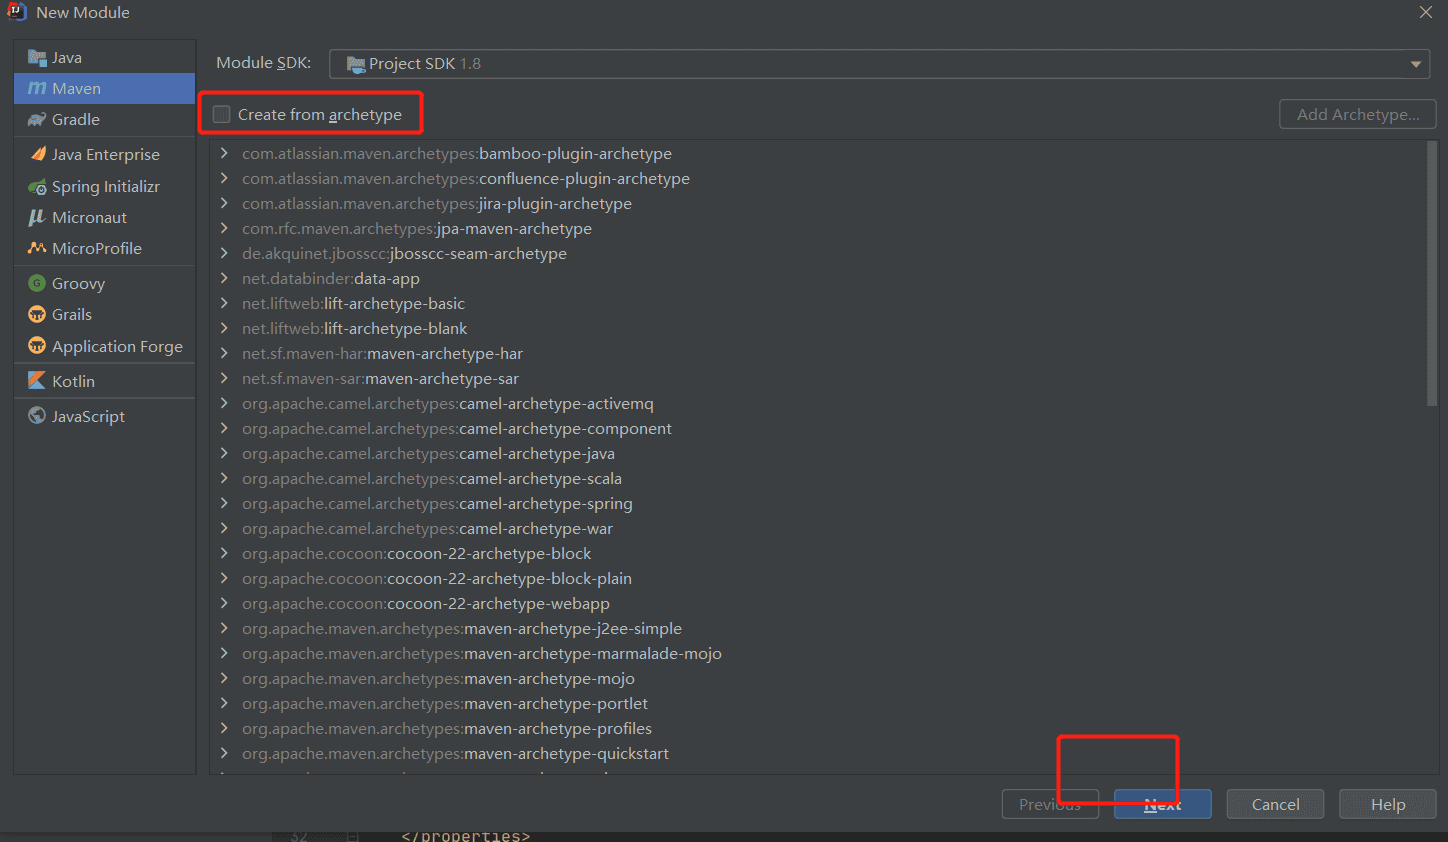The image size is (1448, 842).
Task: Expand confluence-plugin-archetype entry
Action: click(224, 178)
